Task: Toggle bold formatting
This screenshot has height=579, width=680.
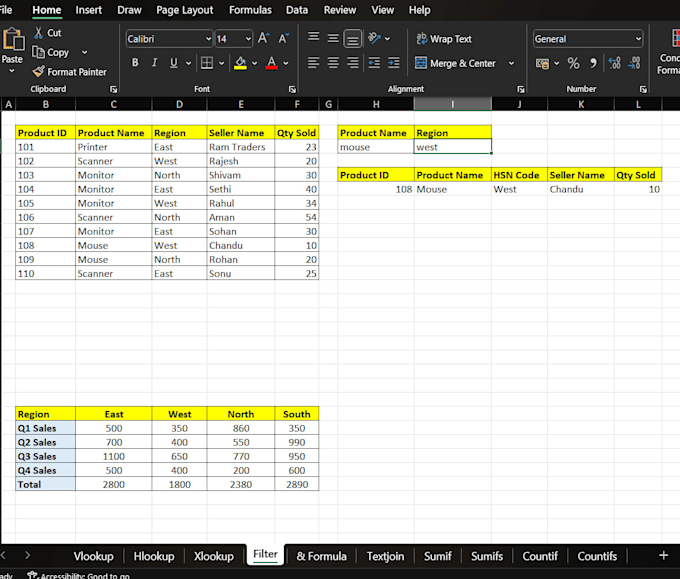Action: [135, 63]
